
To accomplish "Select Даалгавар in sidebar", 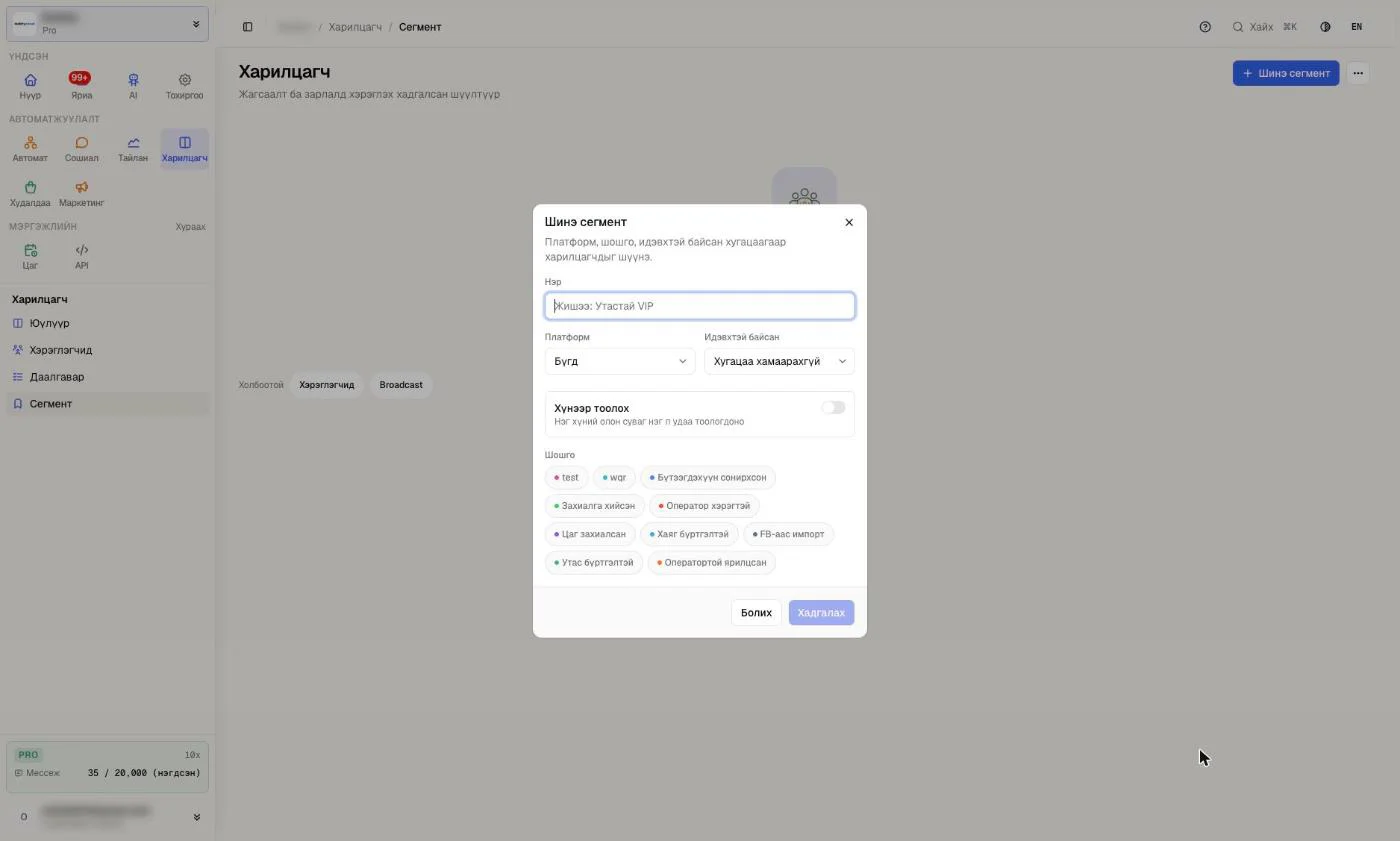I will [107, 377].
